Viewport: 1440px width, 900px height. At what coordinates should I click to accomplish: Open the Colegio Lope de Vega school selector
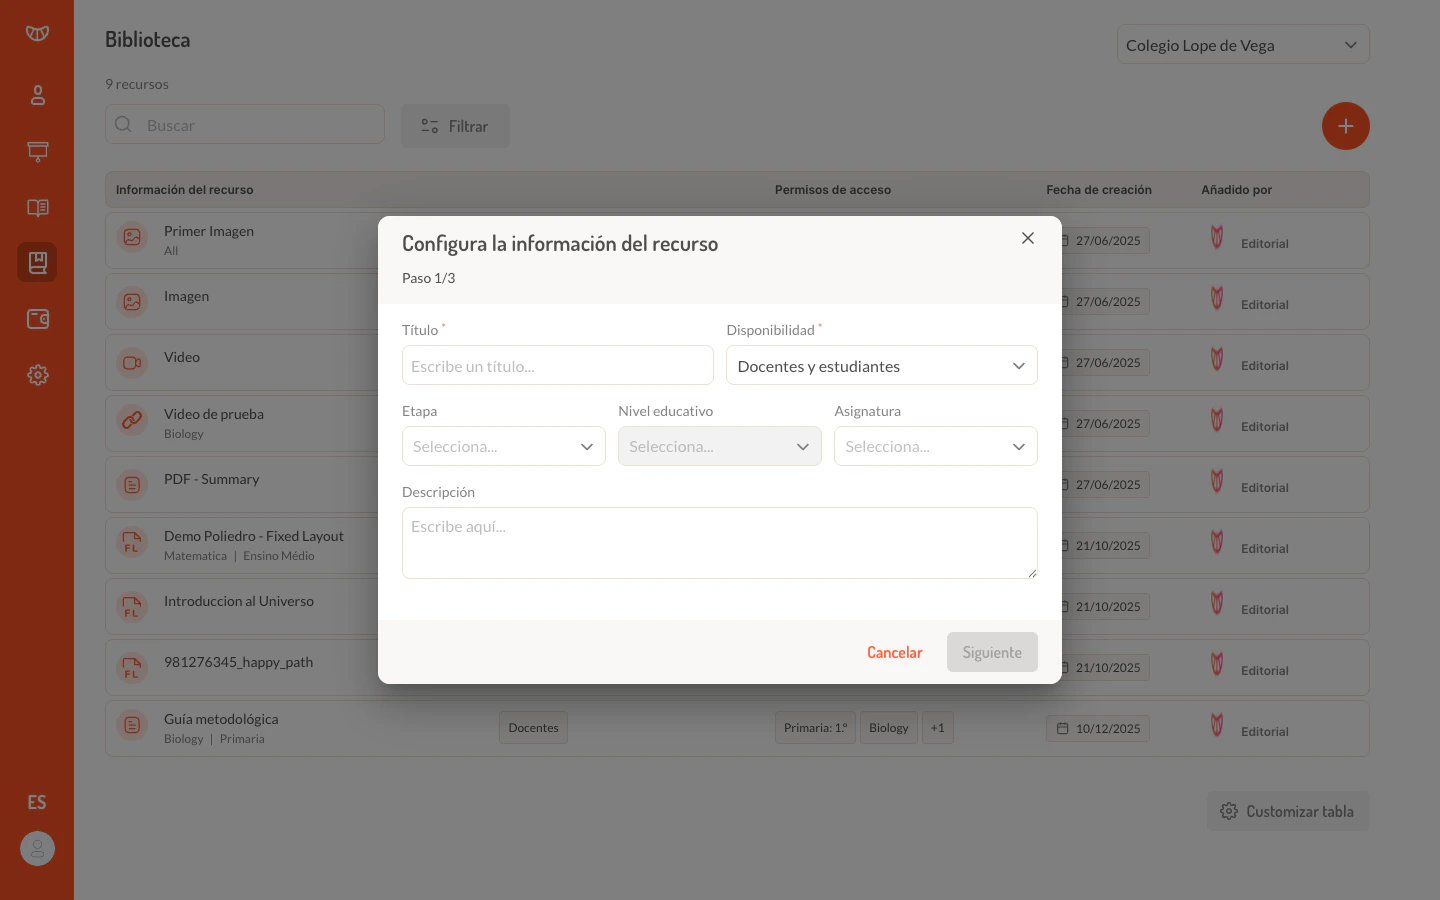click(1243, 44)
